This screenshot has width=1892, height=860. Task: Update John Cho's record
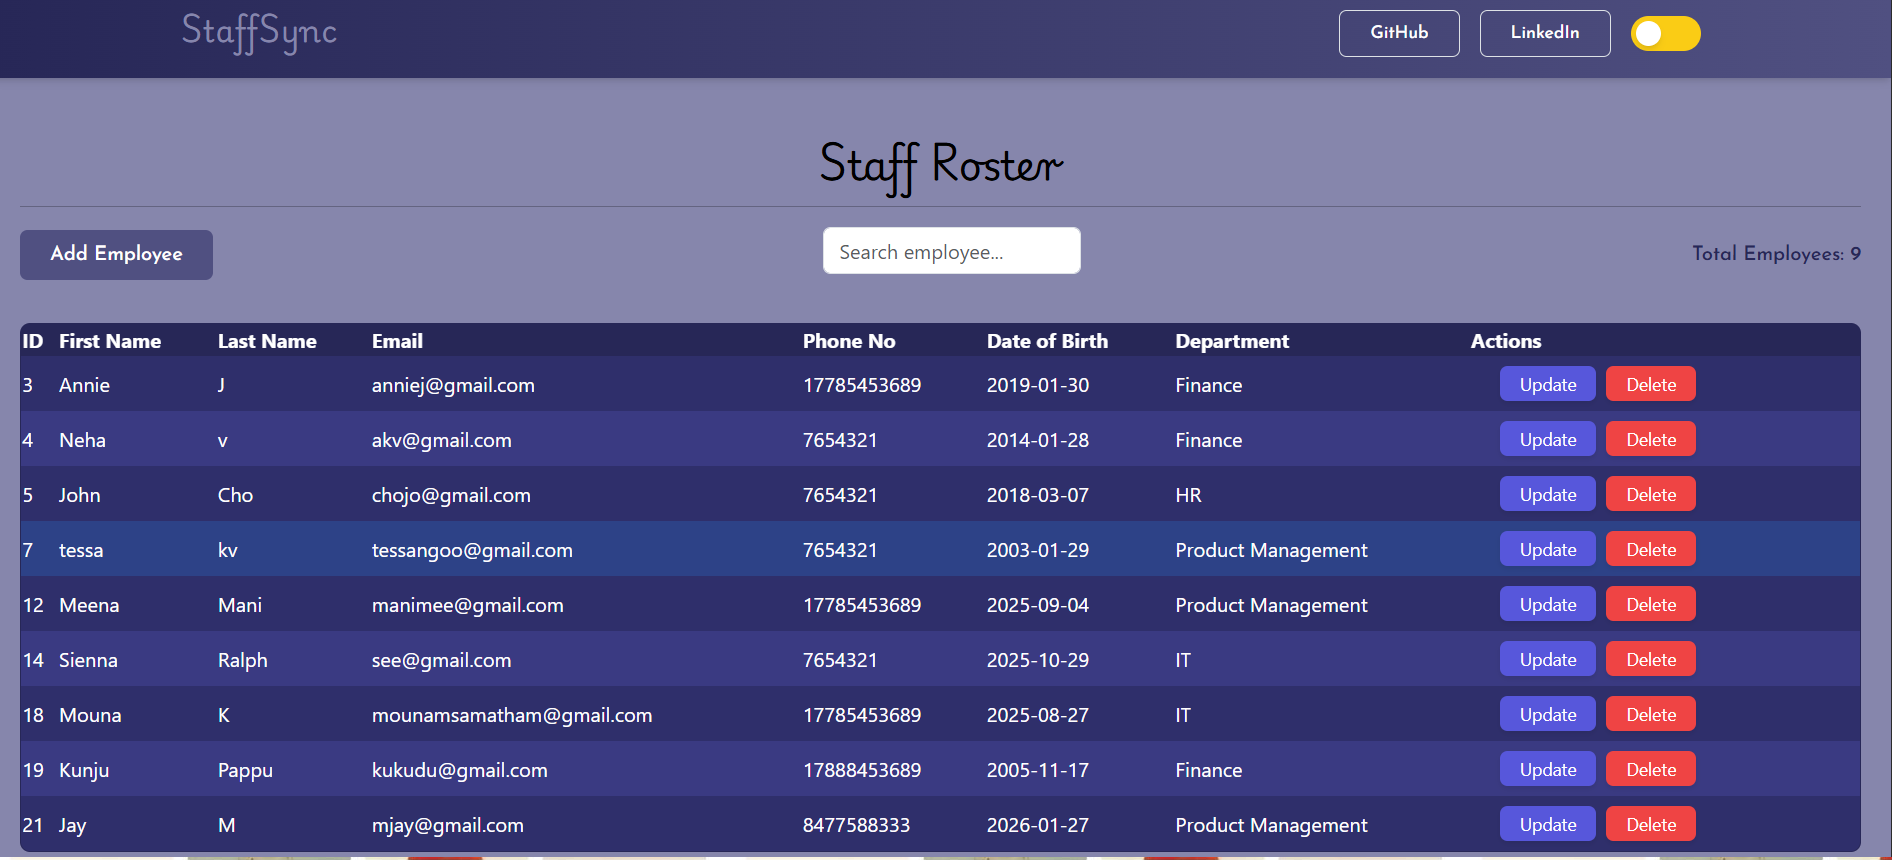click(1547, 495)
